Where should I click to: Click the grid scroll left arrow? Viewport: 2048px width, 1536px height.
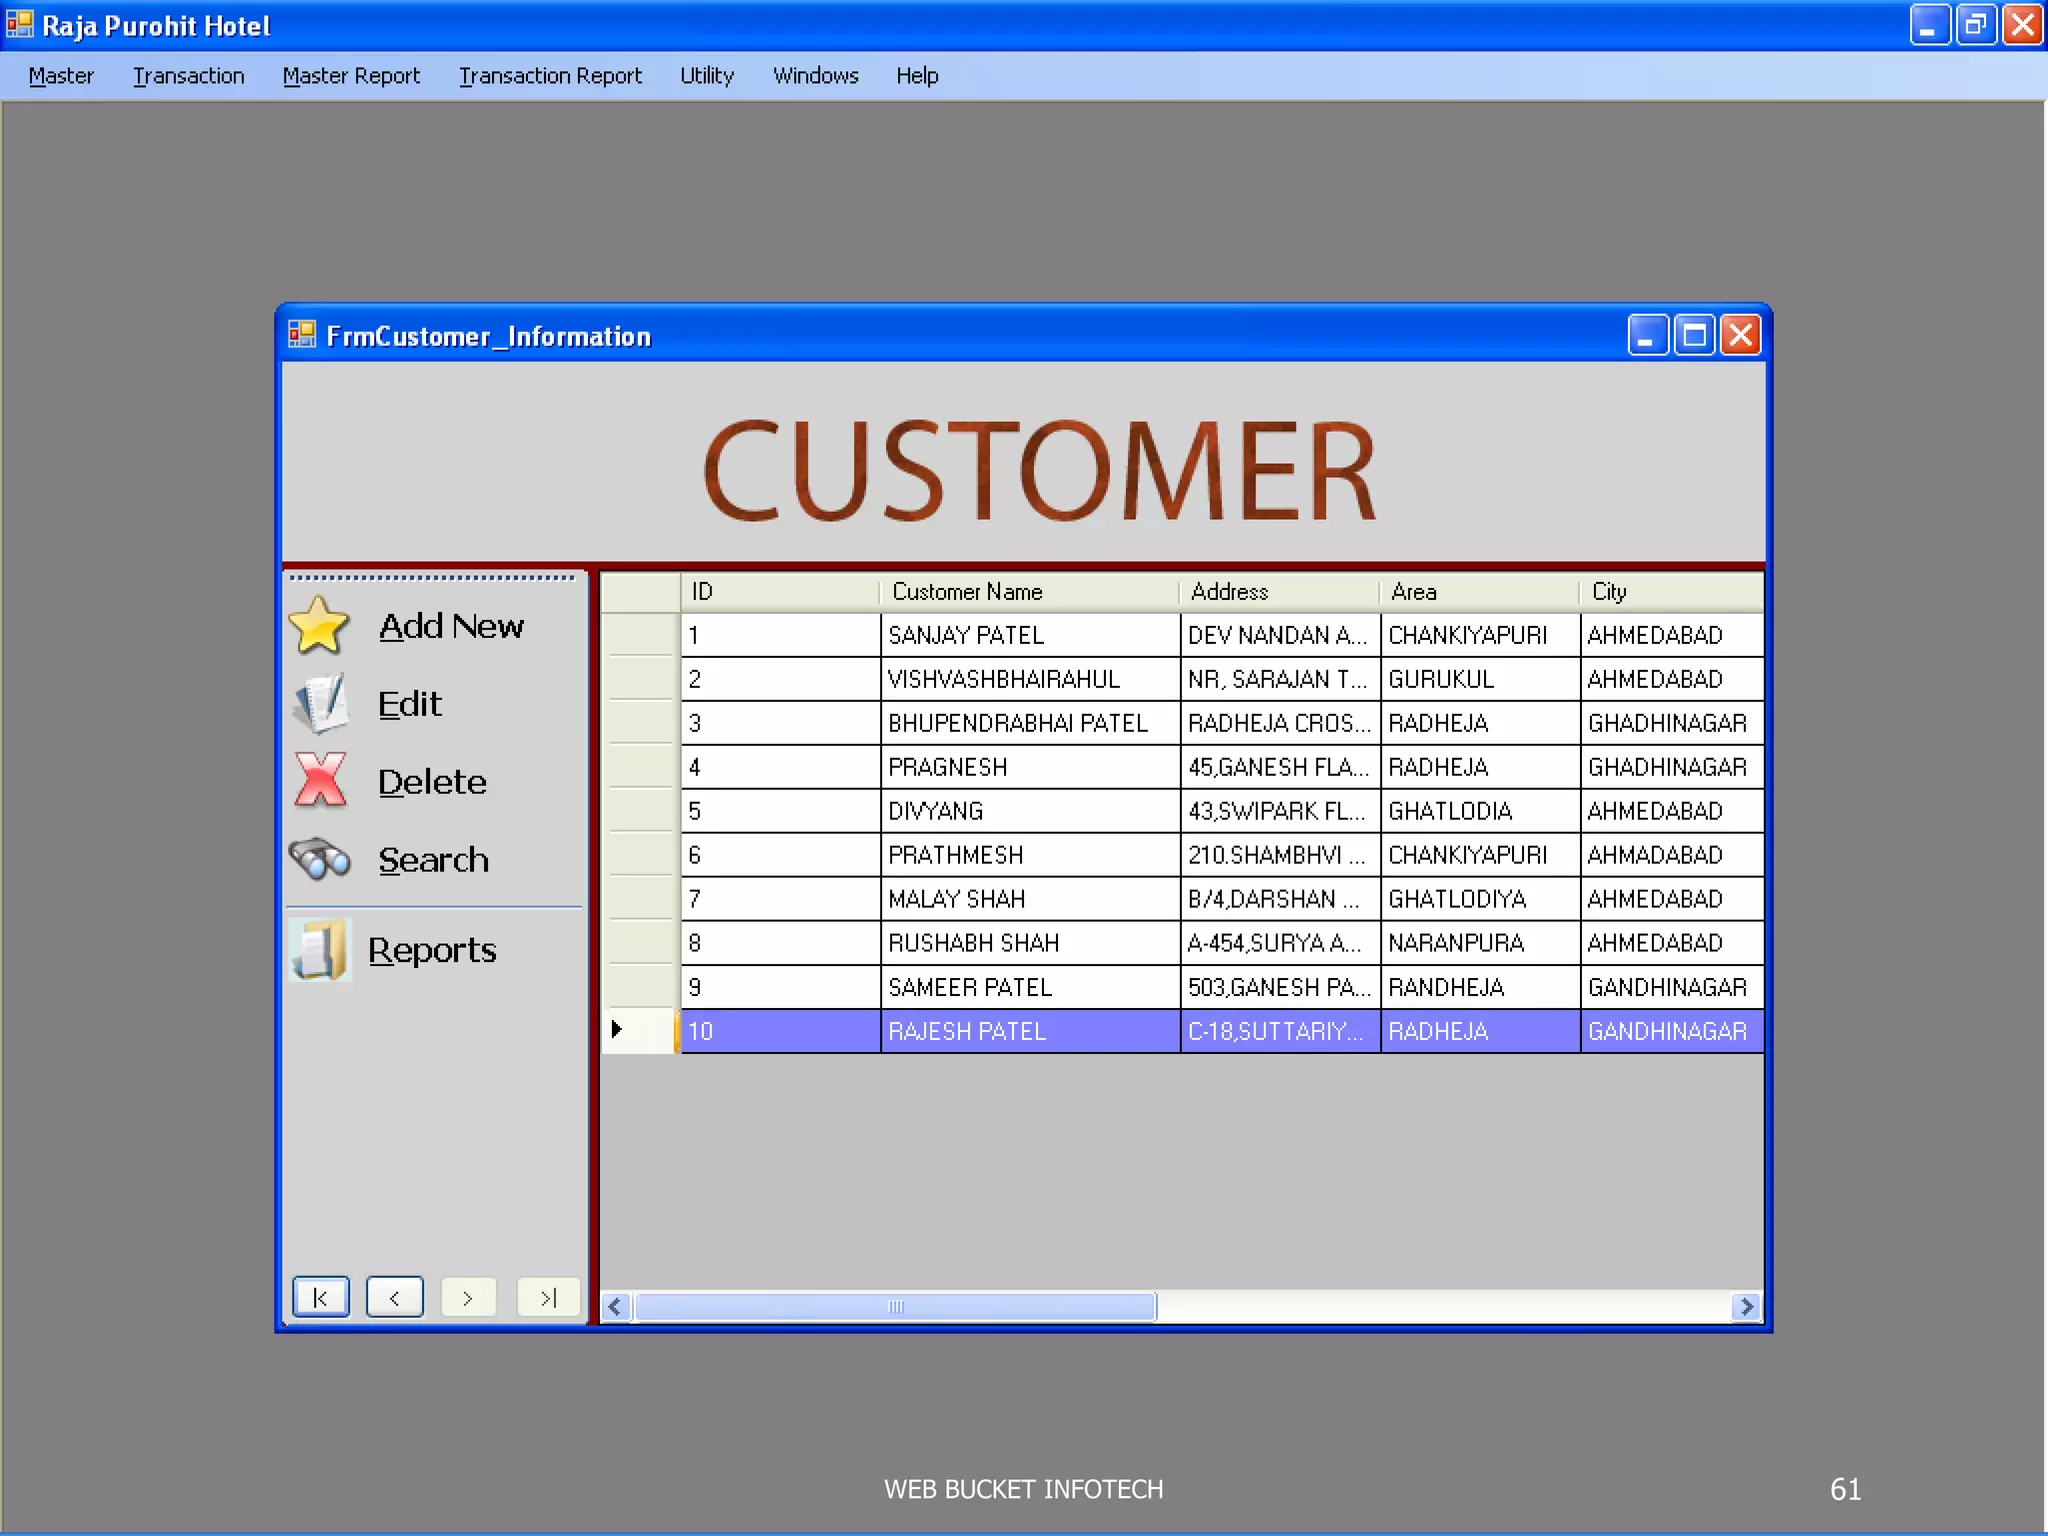616,1306
